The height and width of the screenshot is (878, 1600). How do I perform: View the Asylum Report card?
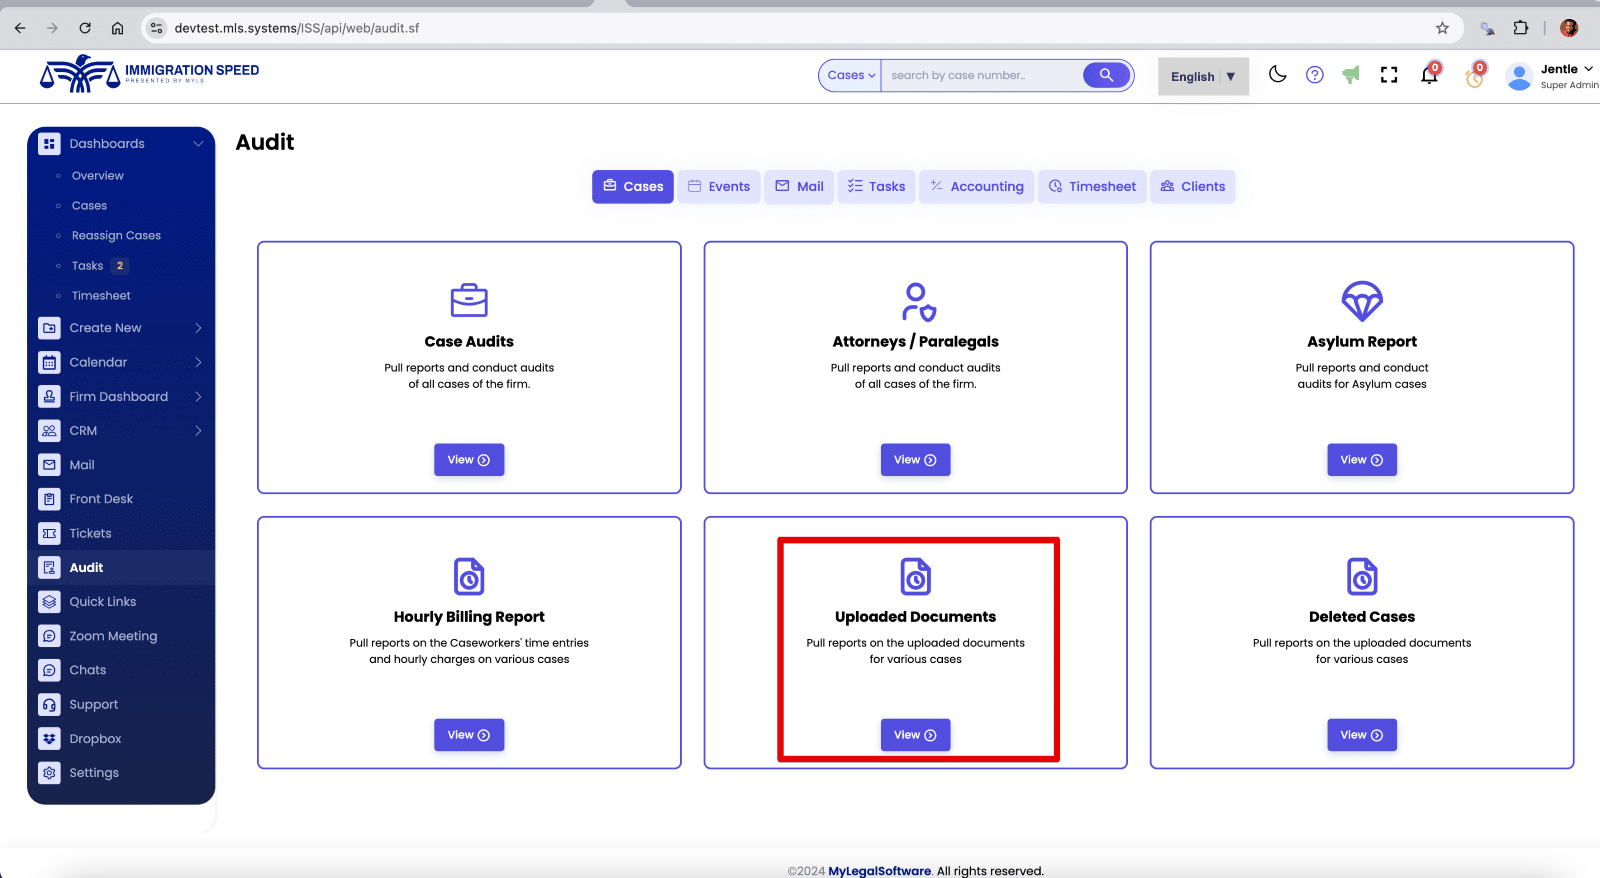click(1361, 460)
